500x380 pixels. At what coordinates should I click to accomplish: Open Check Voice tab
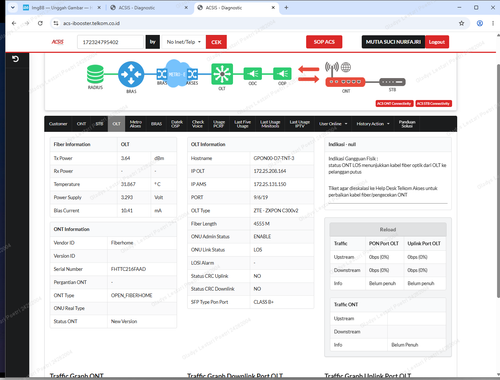coord(198,124)
